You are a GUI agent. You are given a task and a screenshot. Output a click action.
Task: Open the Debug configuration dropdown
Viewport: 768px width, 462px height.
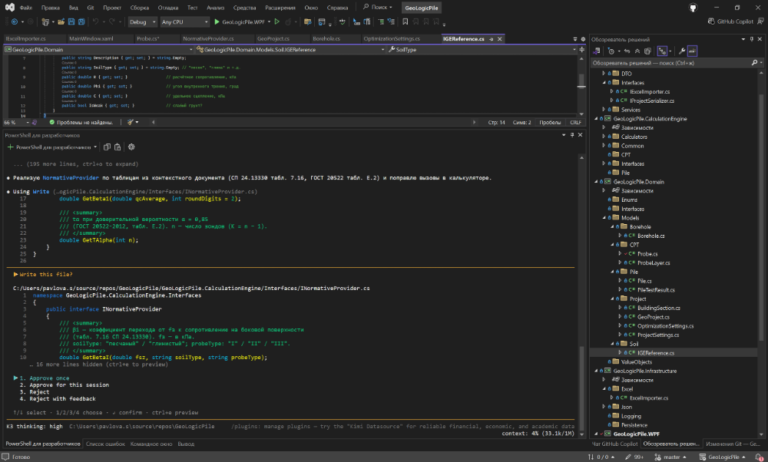(x=142, y=22)
